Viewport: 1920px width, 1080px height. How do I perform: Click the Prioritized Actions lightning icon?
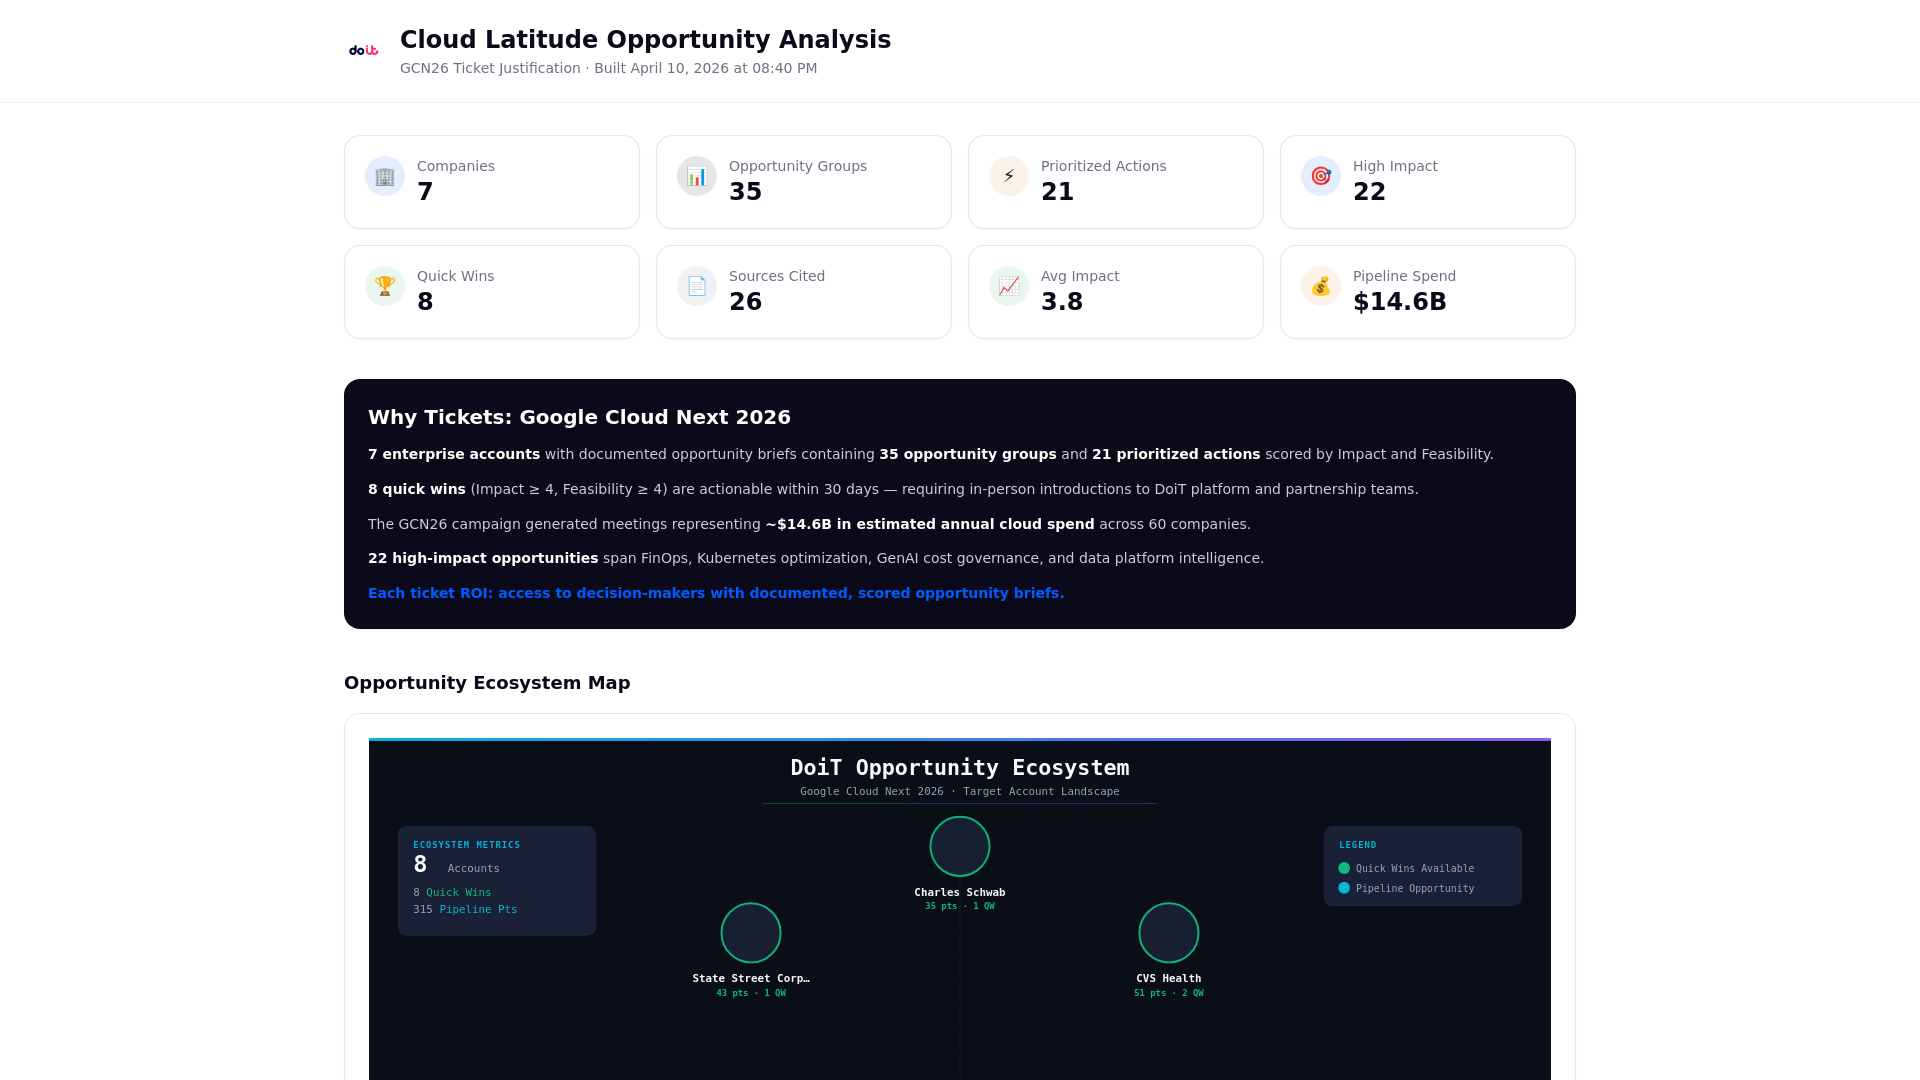click(1009, 176)
